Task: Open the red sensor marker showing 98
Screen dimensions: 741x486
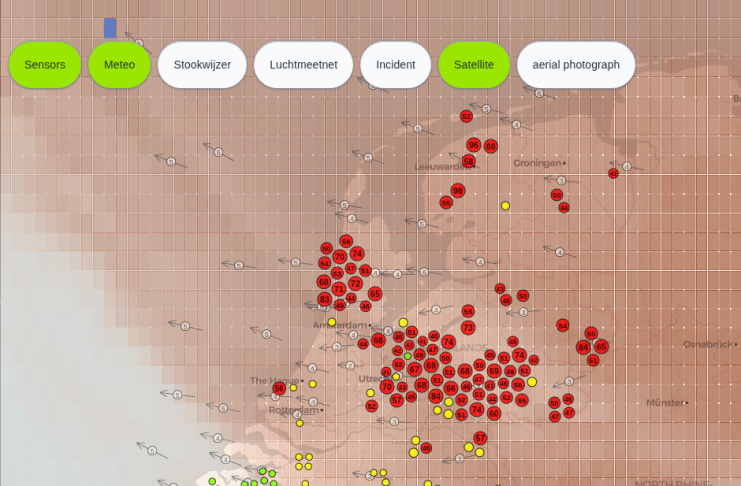Action: 457,191
